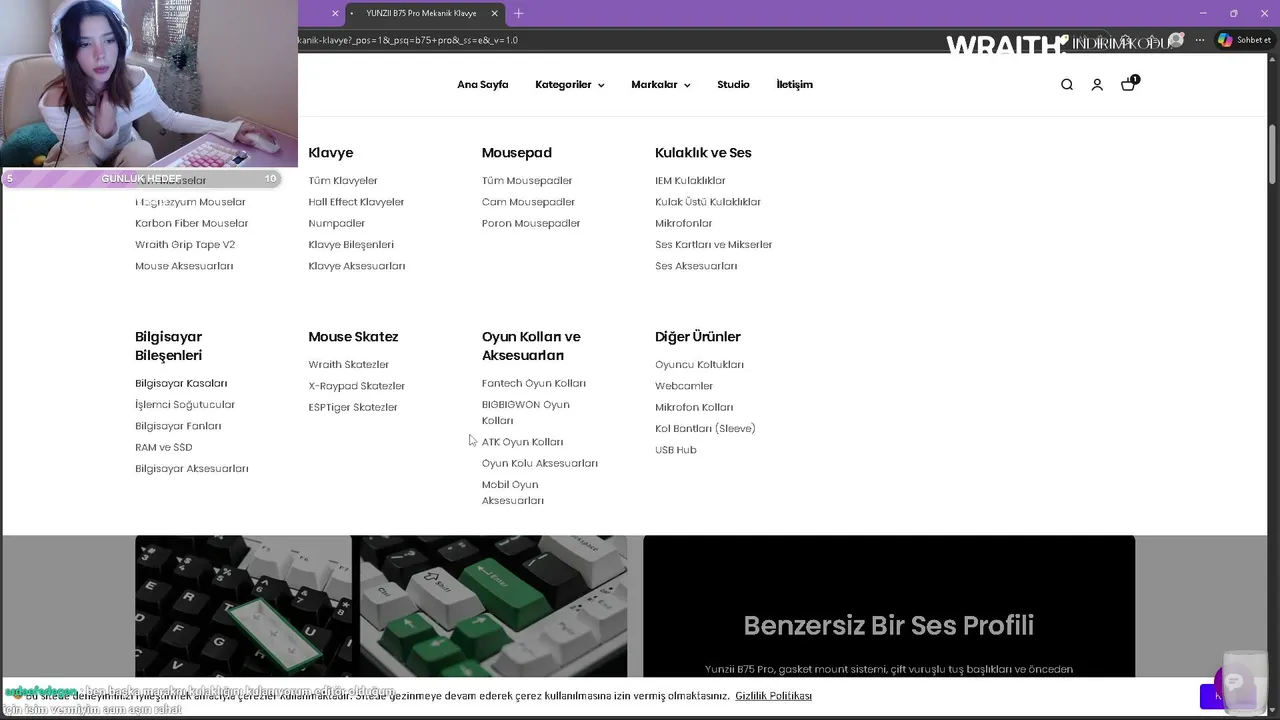
Task: Open USB Hub link
Action: click(676, 450)
